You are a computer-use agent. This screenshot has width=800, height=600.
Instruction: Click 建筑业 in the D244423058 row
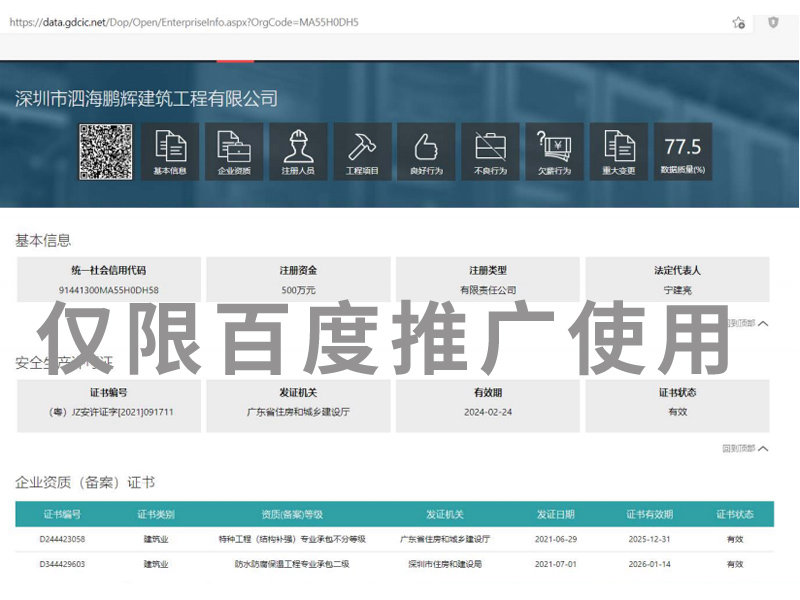tap(156, 539)
